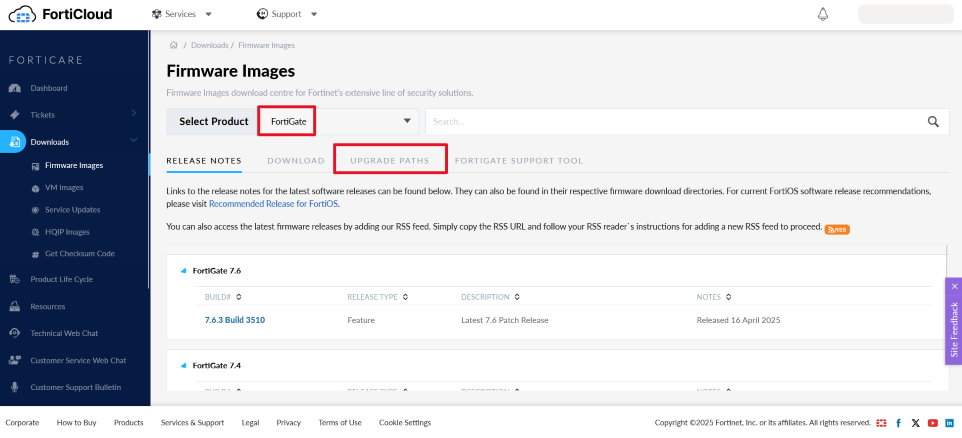
Task: Open the YouTube social icon
Action: (x=932, y=423)
